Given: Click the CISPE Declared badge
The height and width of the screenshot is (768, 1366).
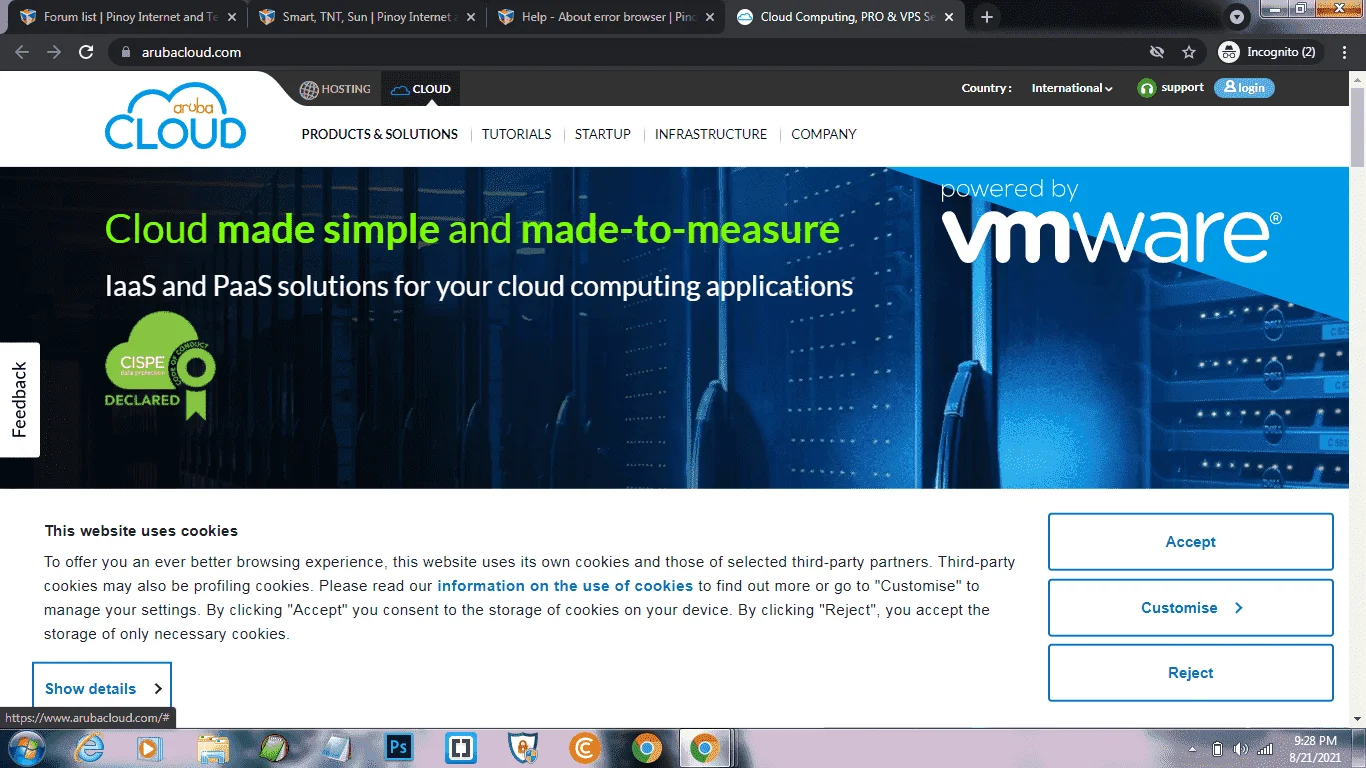Looking at the screenshot, I should (160, 365).
